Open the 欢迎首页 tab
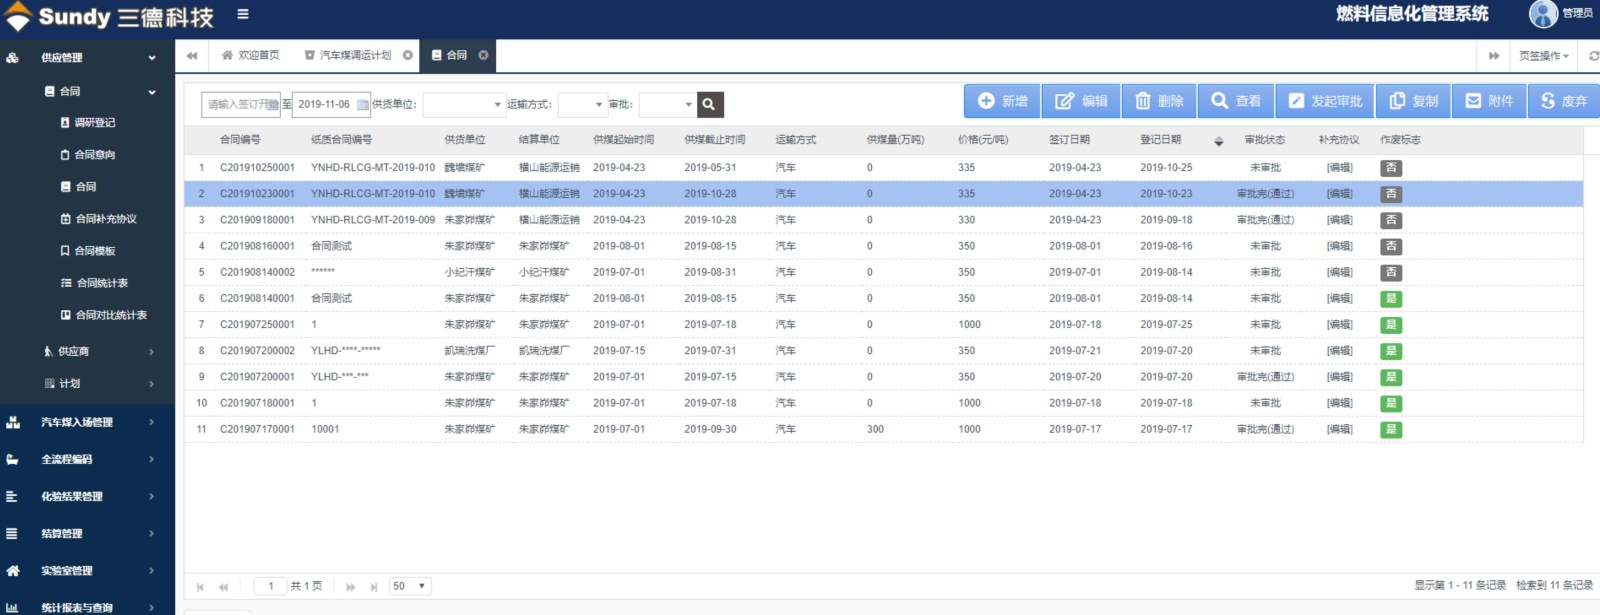 (x=251, y=55)
